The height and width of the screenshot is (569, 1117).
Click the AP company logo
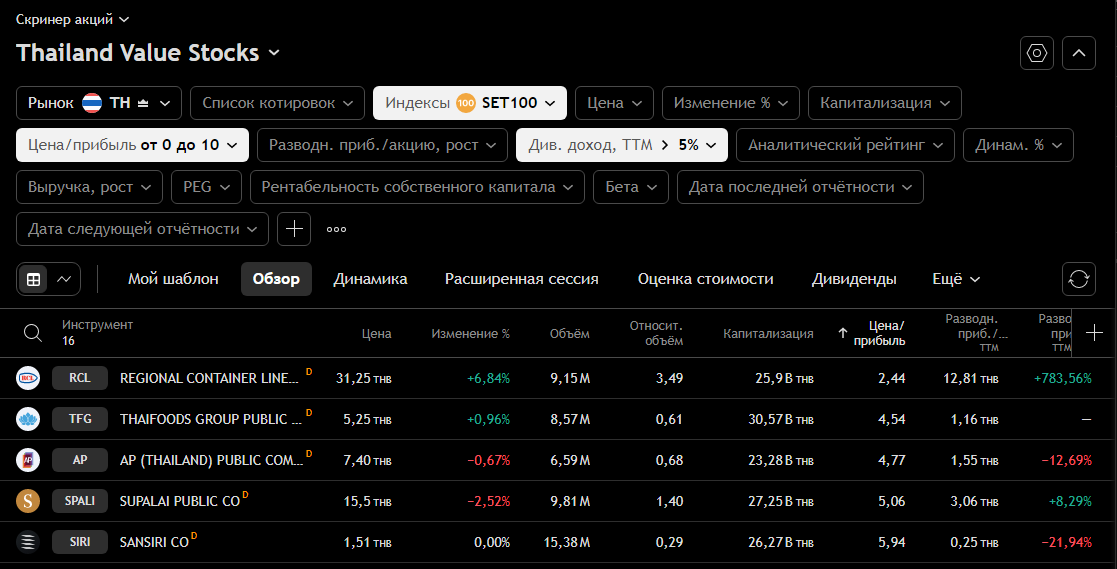click(28, 460)
